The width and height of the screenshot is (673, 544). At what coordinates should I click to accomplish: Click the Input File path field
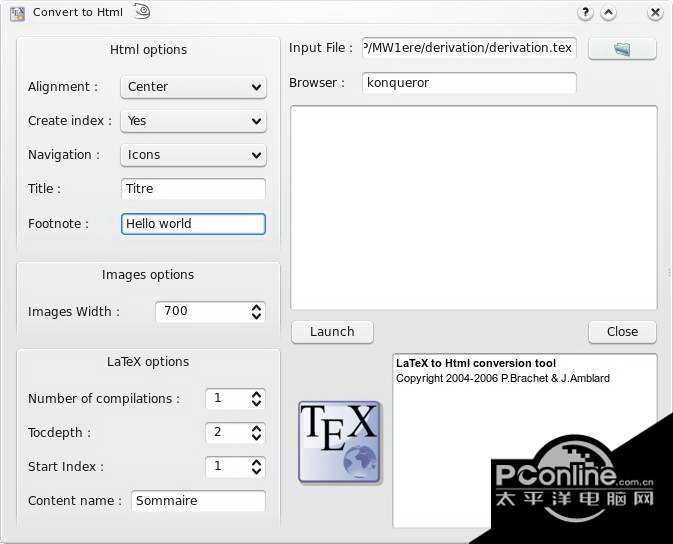point(469,48)
